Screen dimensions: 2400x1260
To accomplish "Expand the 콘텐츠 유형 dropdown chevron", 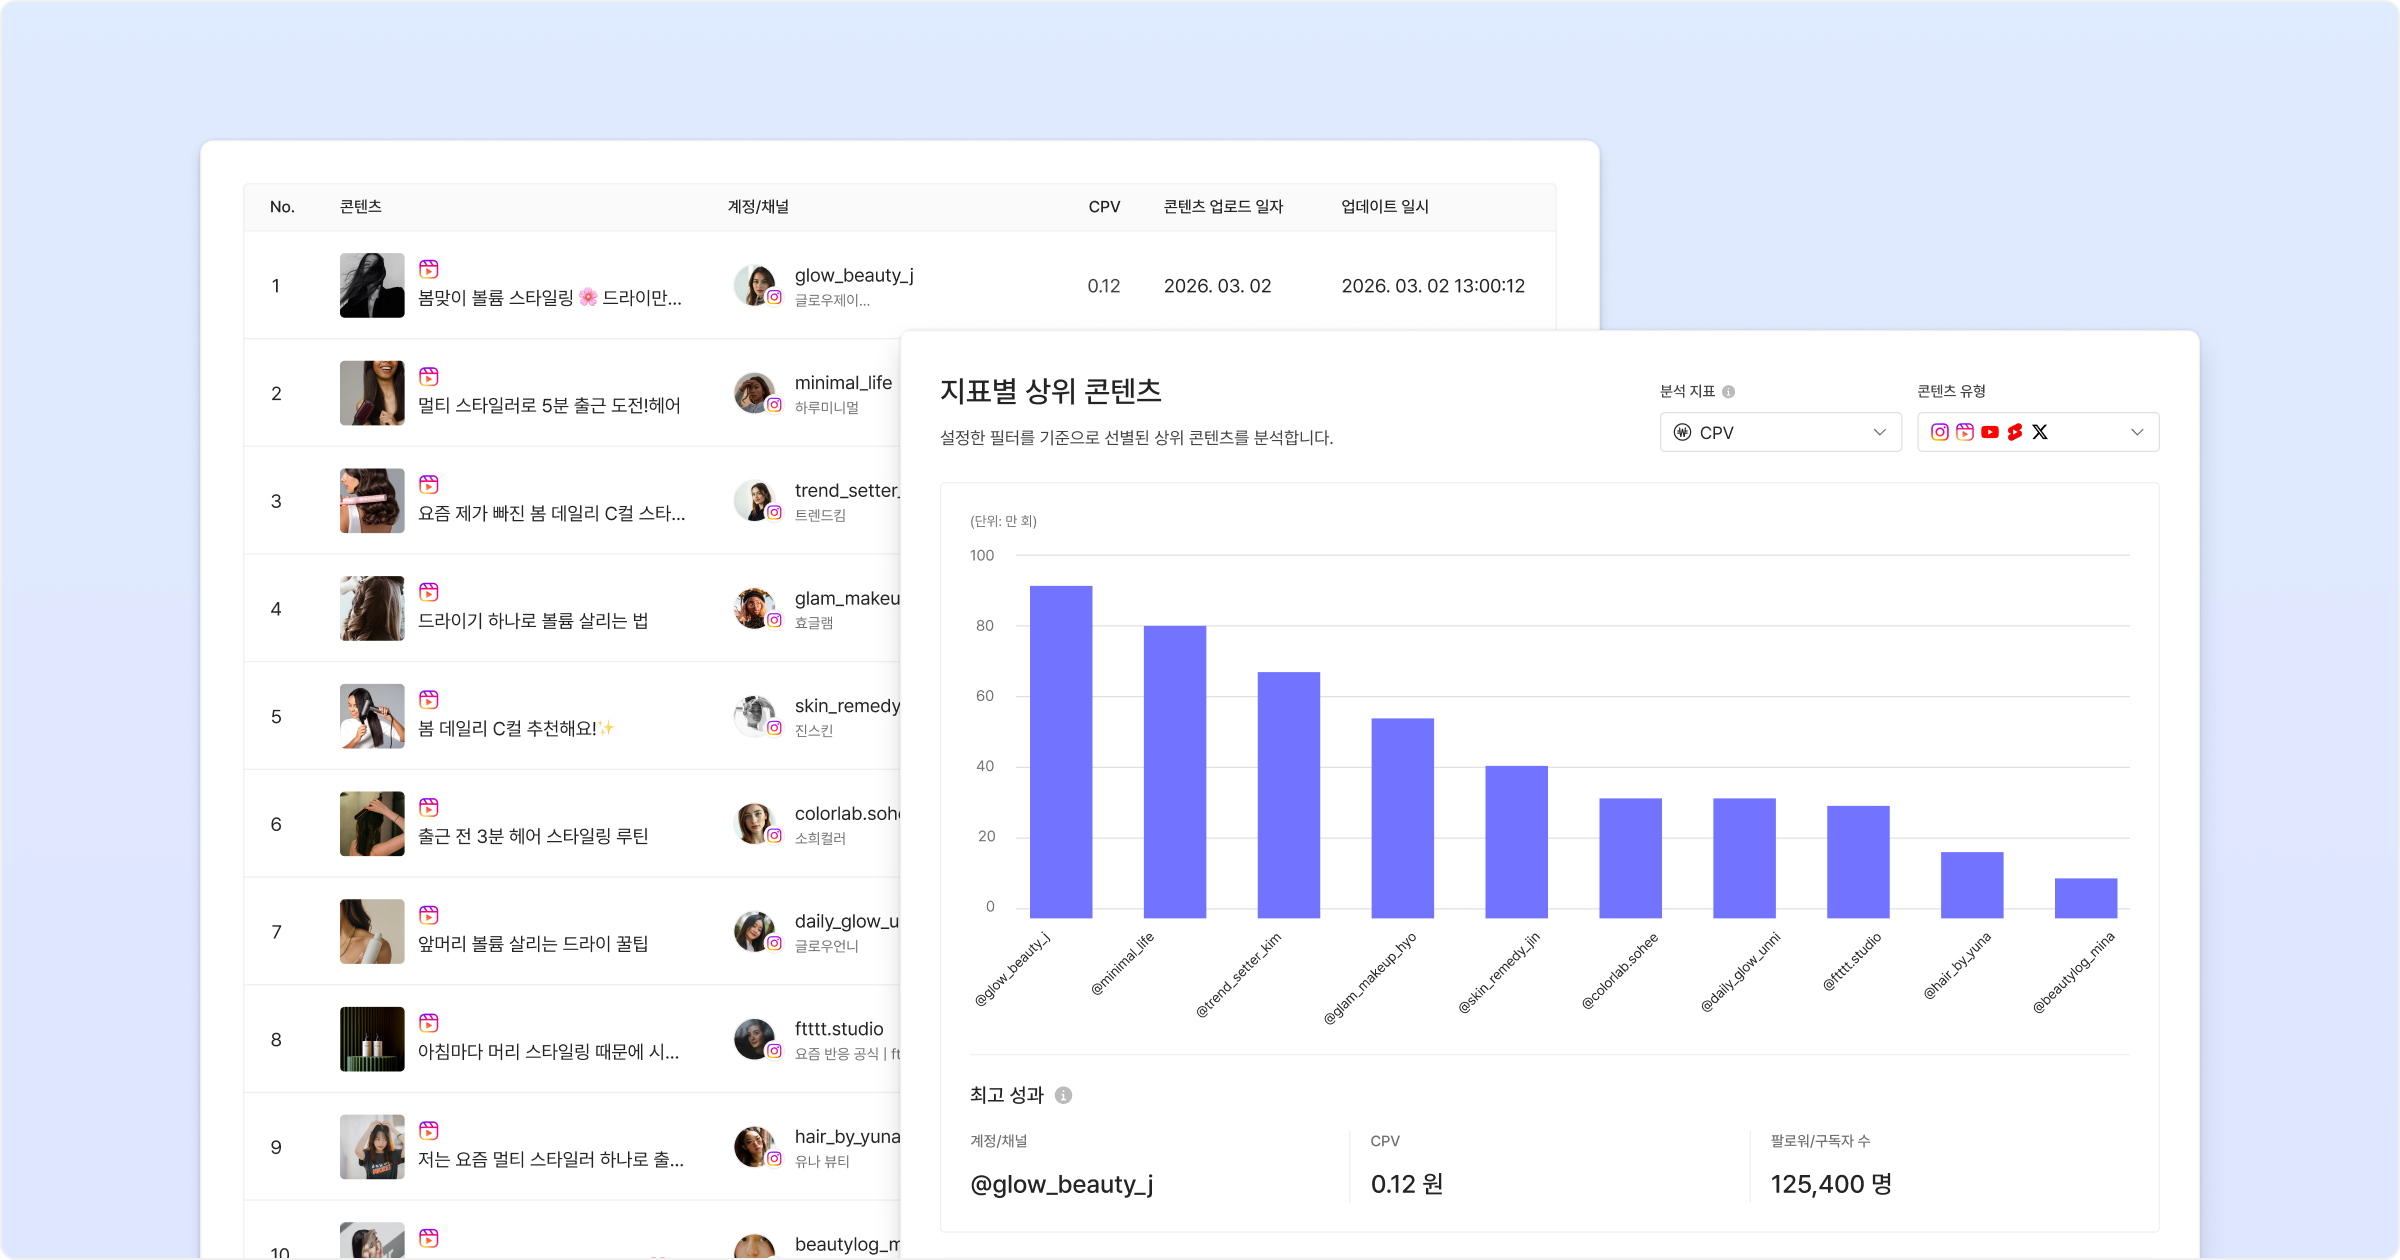I will tap(2137, 432).
